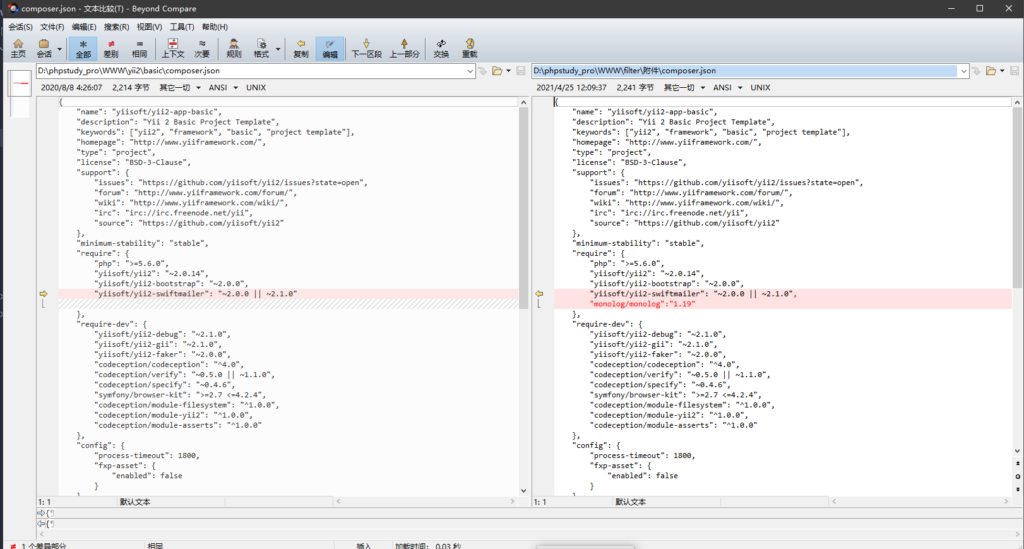Screen dimensions: 1024x549
Task: Click the 主页 (Home) toolbar icon
Action: coord(17,48)
